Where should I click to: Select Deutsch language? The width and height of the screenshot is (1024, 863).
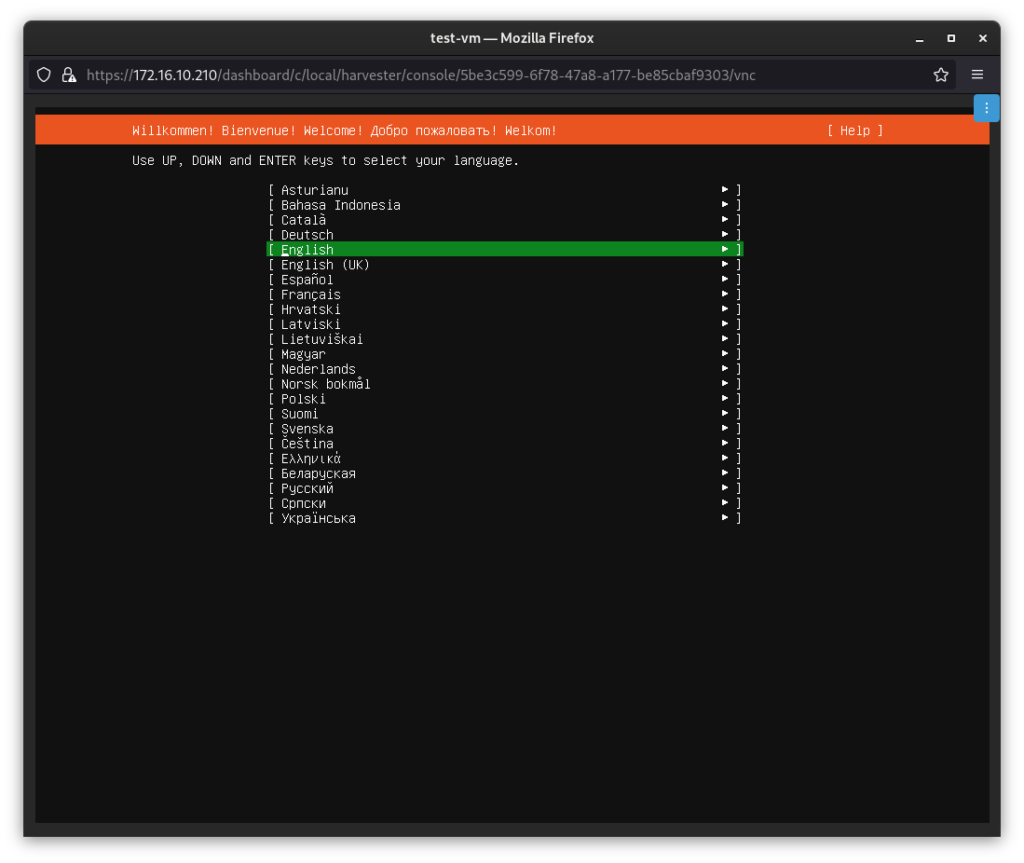click(x=504, y=235)
